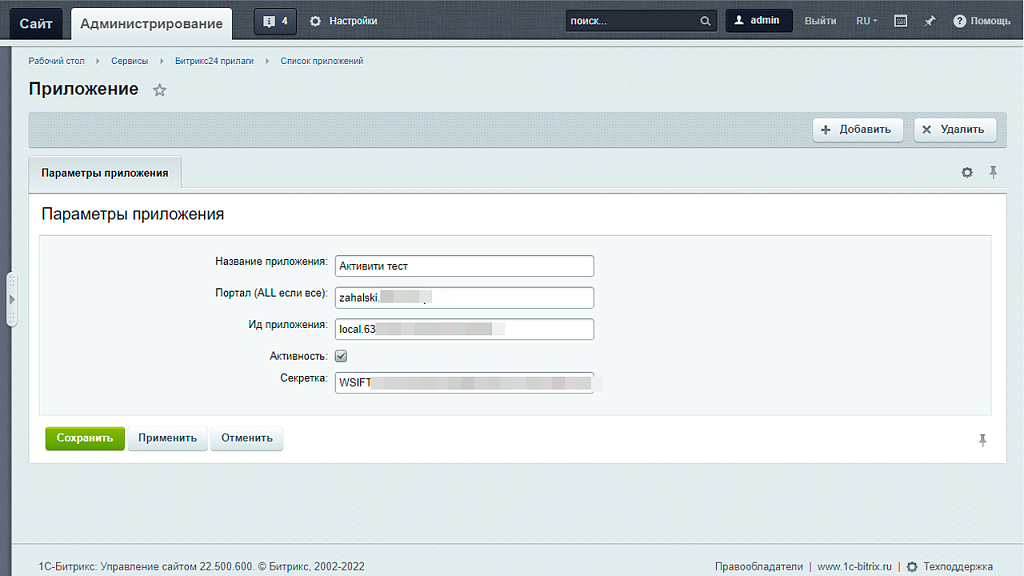Go to Список приложений breadcrumb link
This screenshot has width=1024, height=576.
click(321, 61)
